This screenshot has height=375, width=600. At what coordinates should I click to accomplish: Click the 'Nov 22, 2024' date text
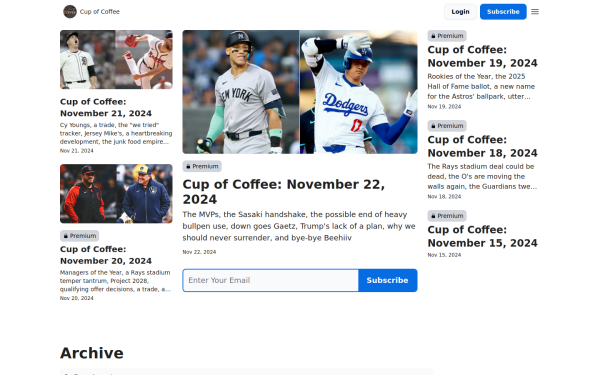point(199,252)
